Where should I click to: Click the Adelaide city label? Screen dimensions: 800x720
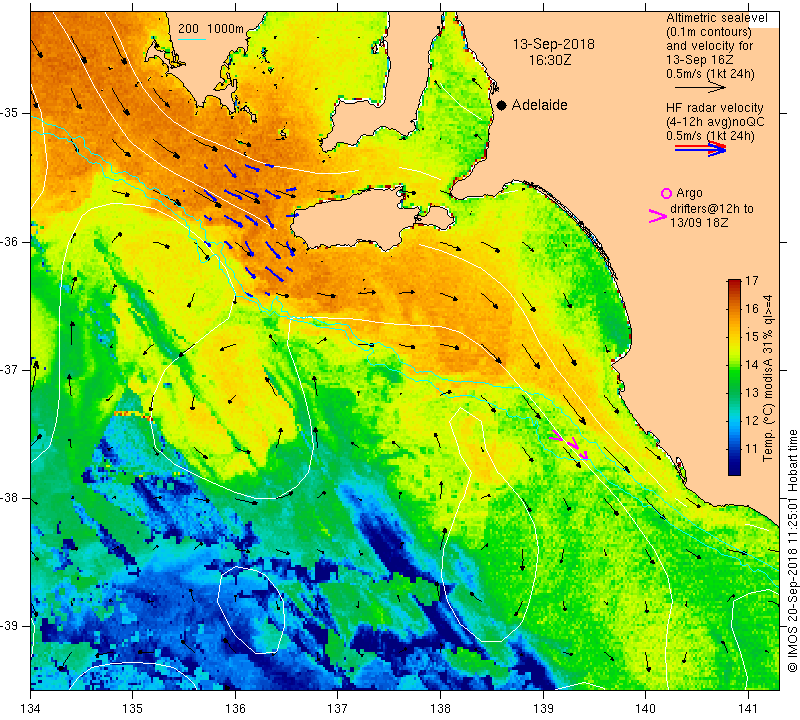tap(539, 105)
